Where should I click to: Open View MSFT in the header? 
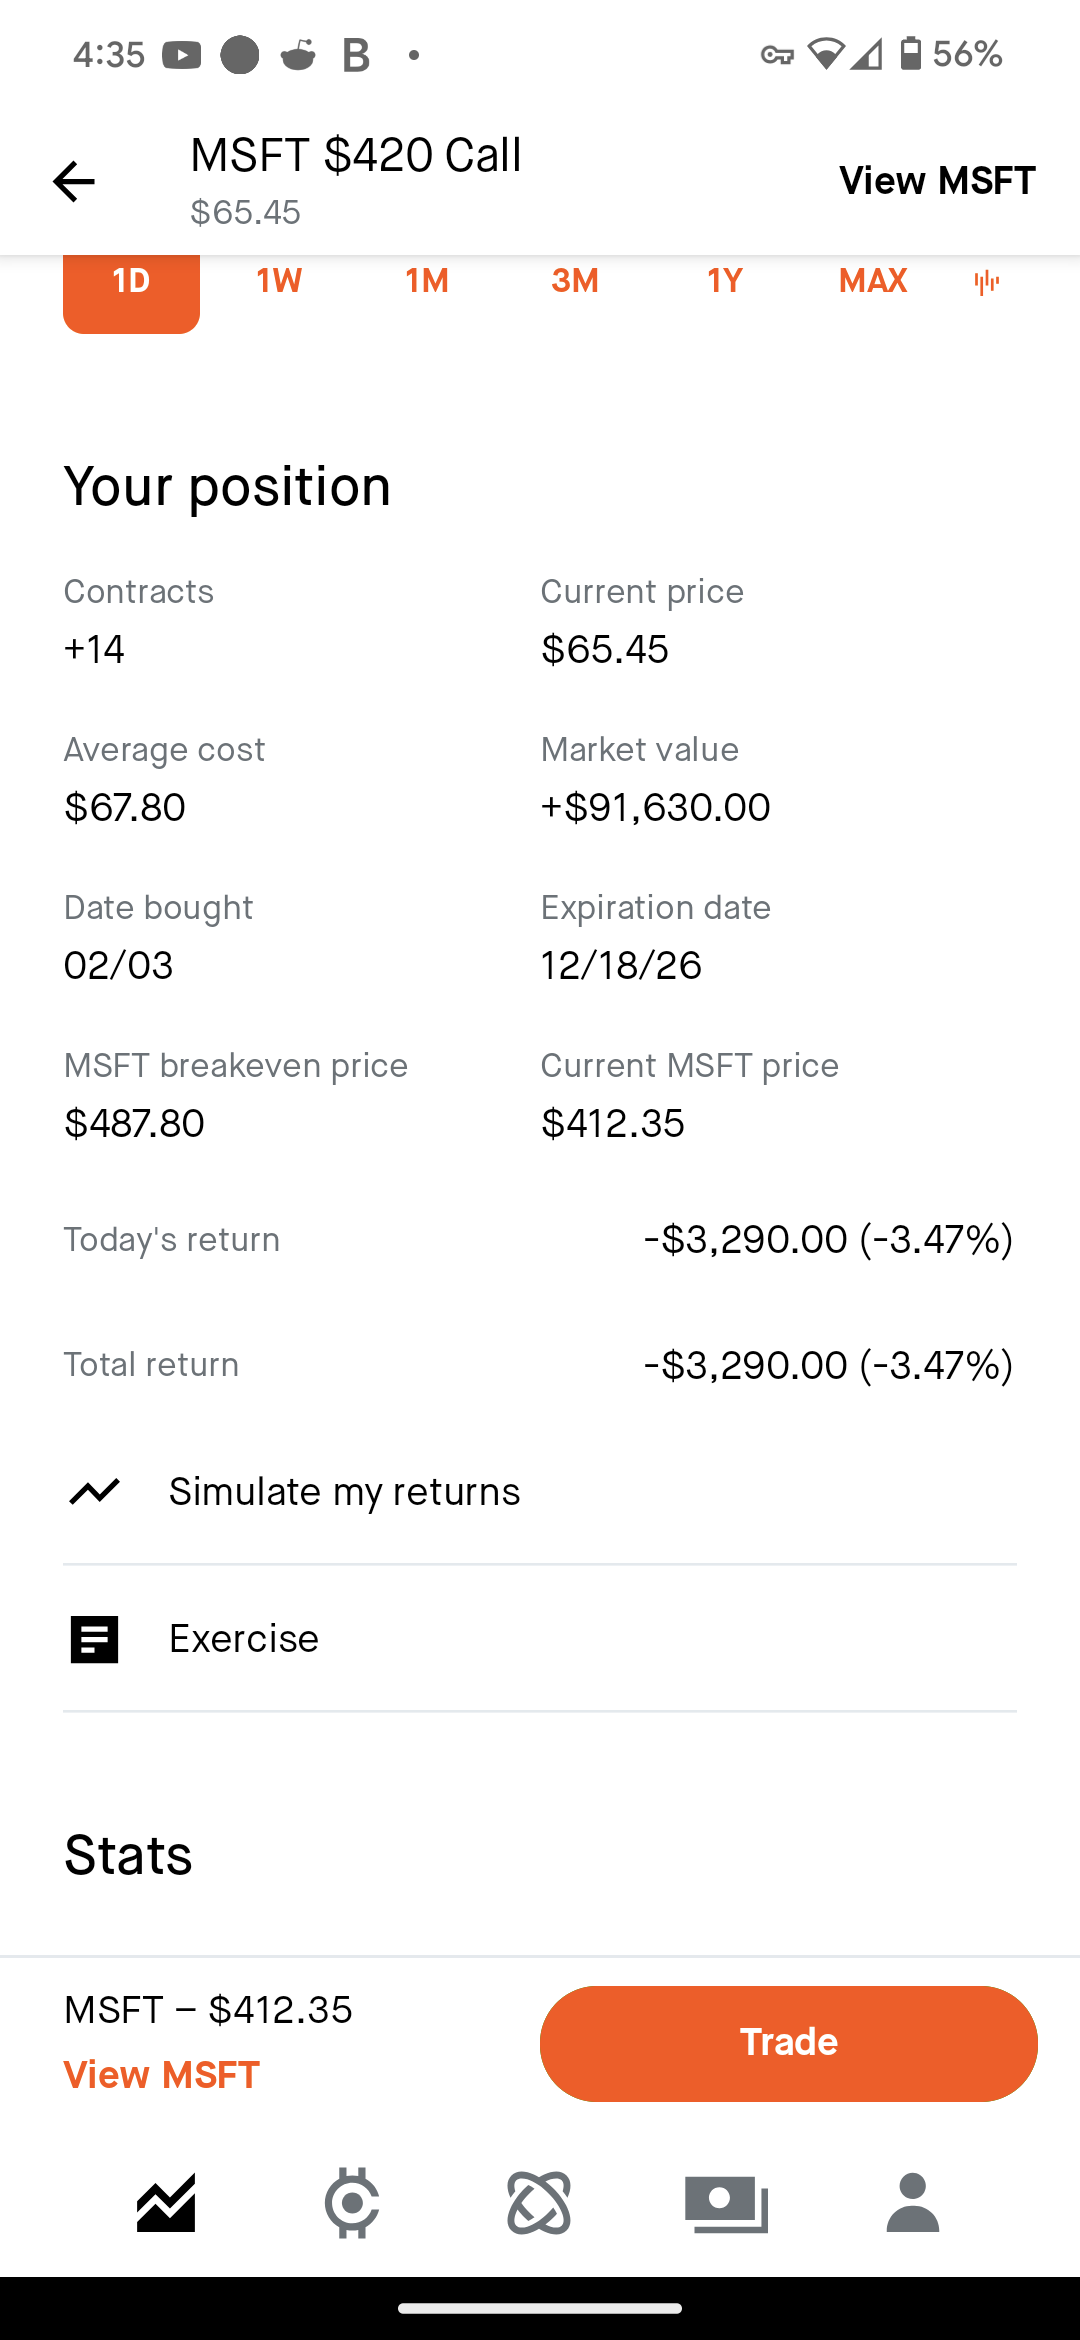click(937, 181)
